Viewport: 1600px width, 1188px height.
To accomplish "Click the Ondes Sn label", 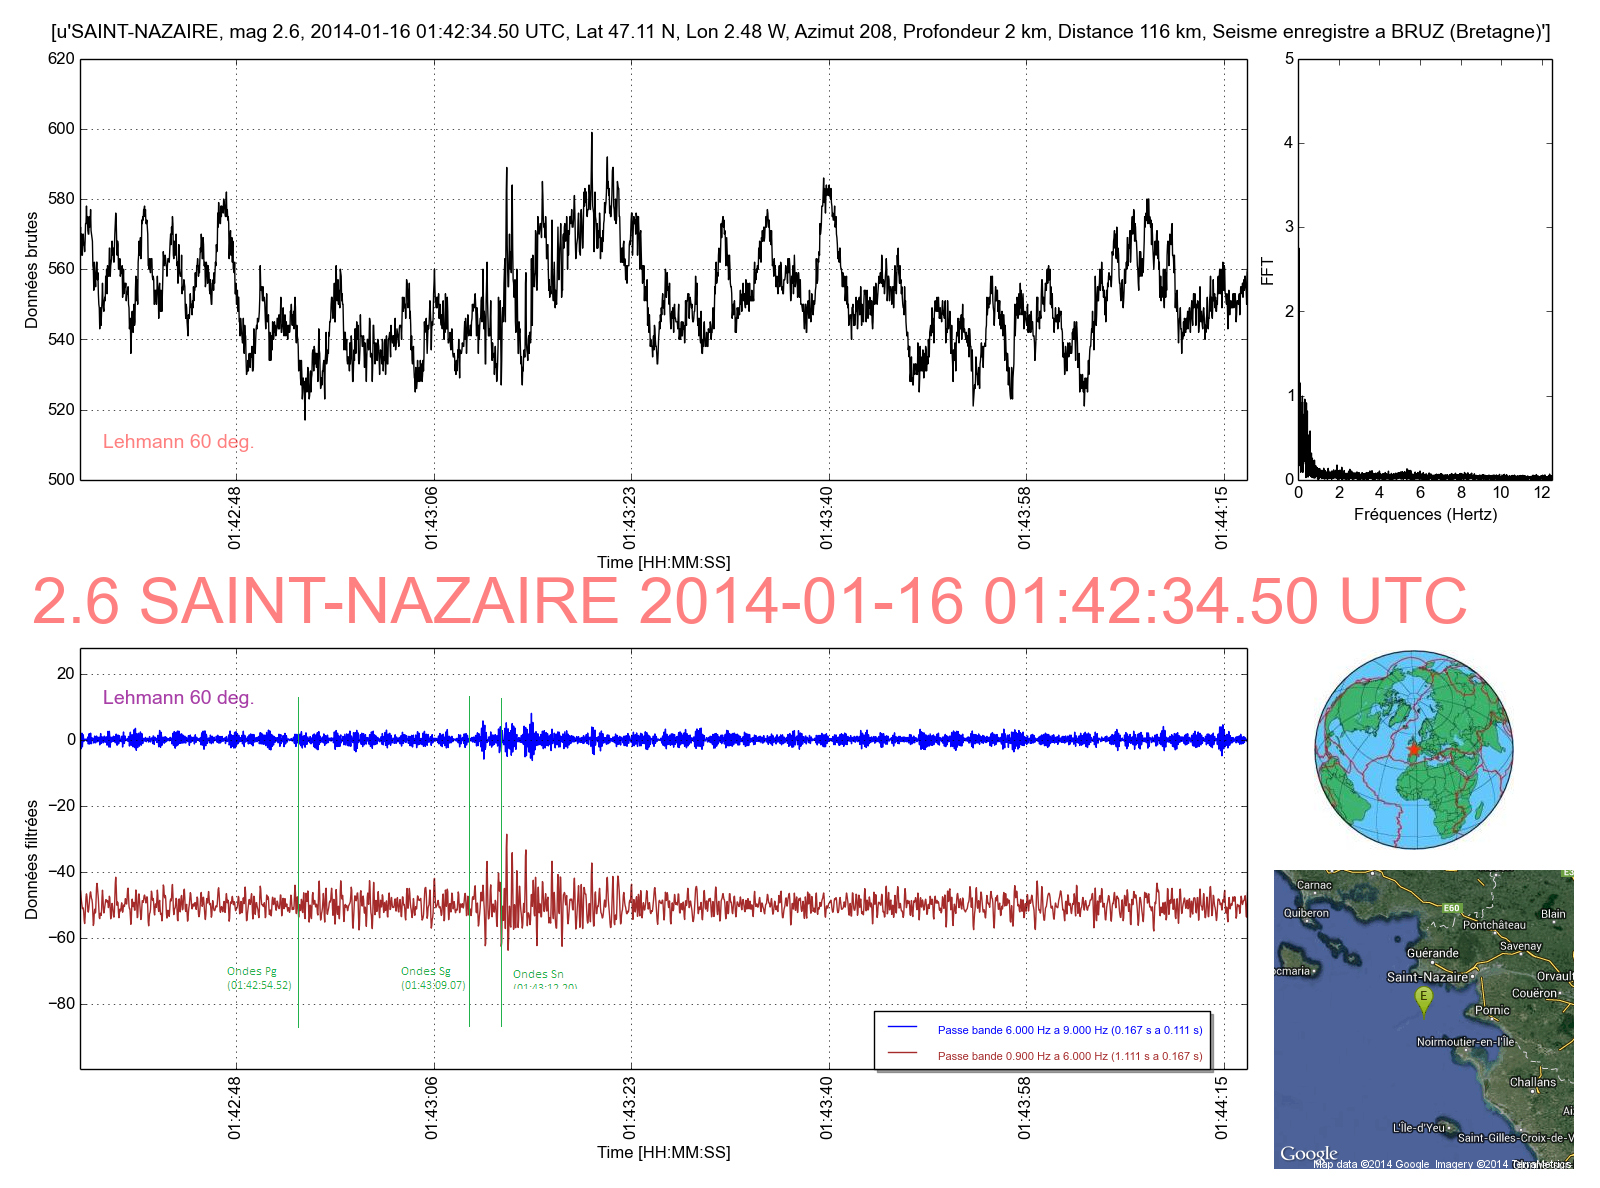I will point(538,974).
